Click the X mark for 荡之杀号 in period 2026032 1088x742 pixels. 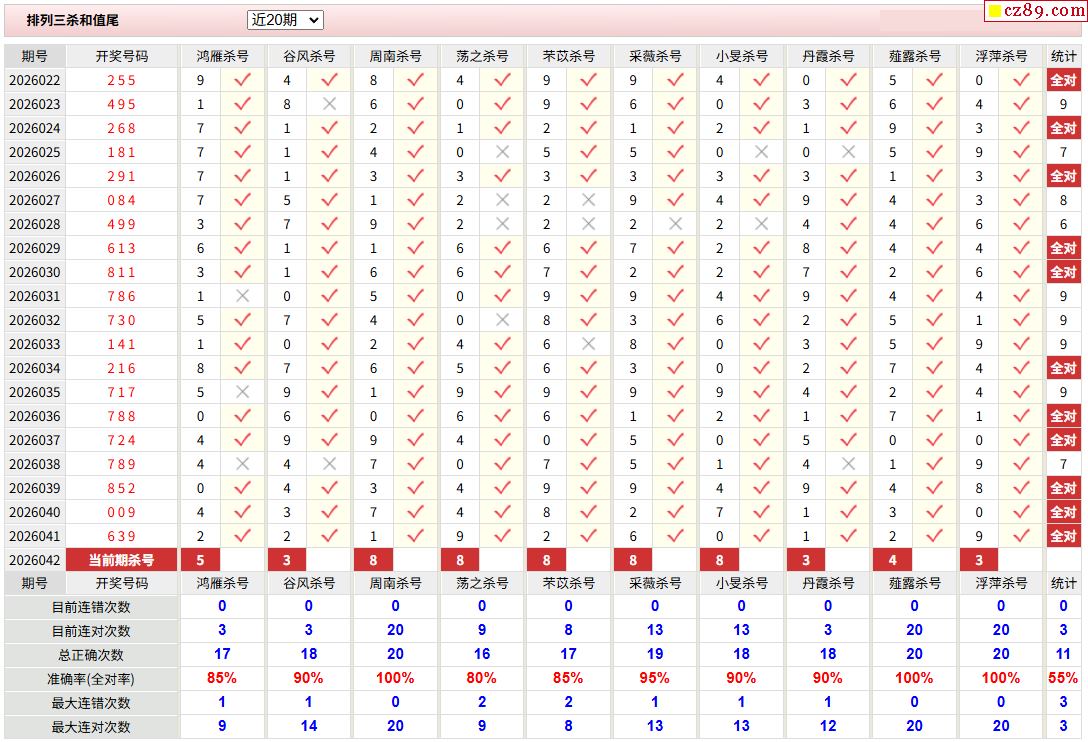pos(502,320)
